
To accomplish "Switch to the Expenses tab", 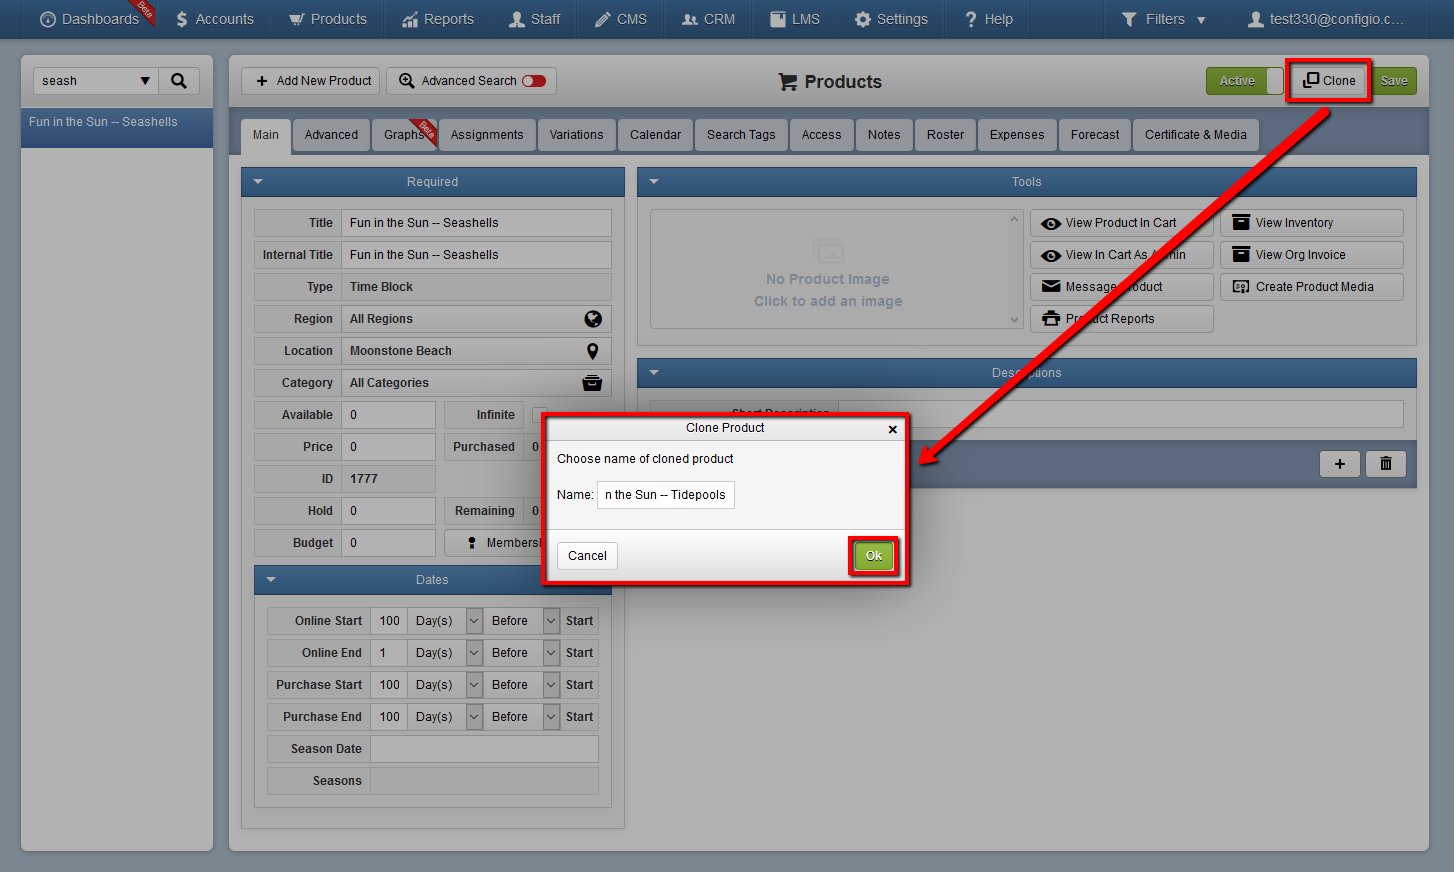I will pyautogui.click(x=1017, y=135).
